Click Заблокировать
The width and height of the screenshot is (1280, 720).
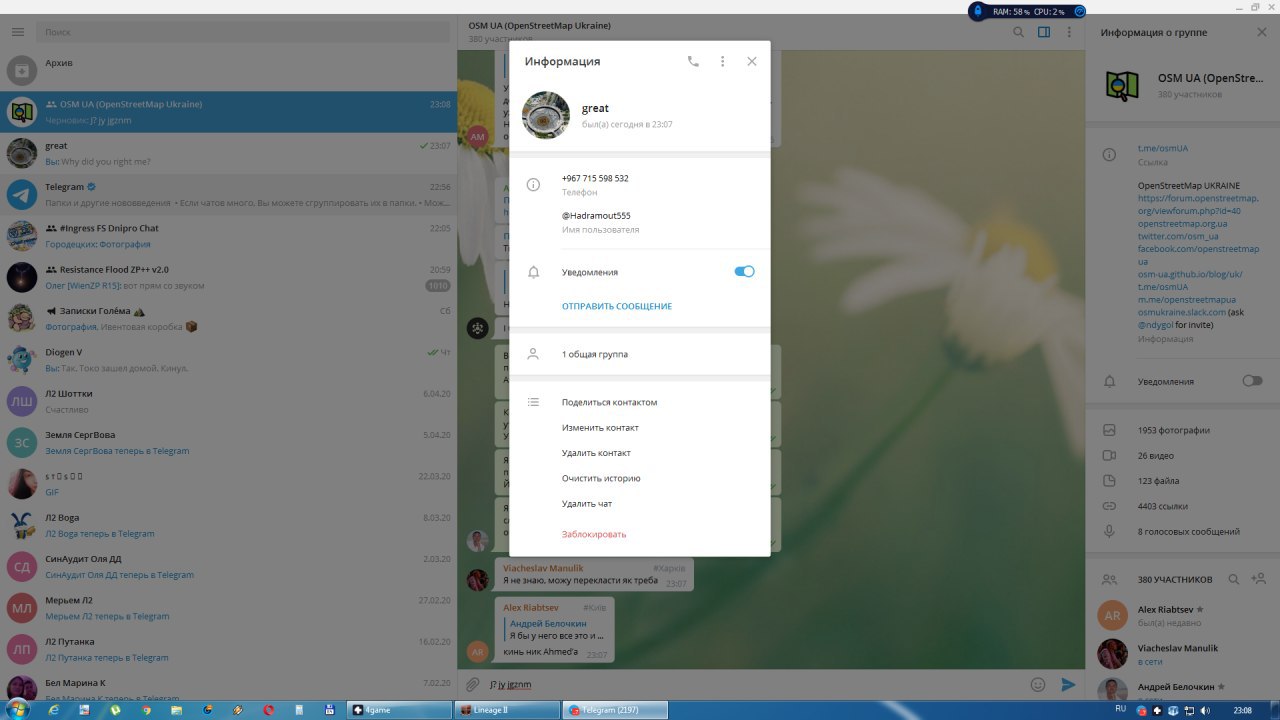(594, 534)
